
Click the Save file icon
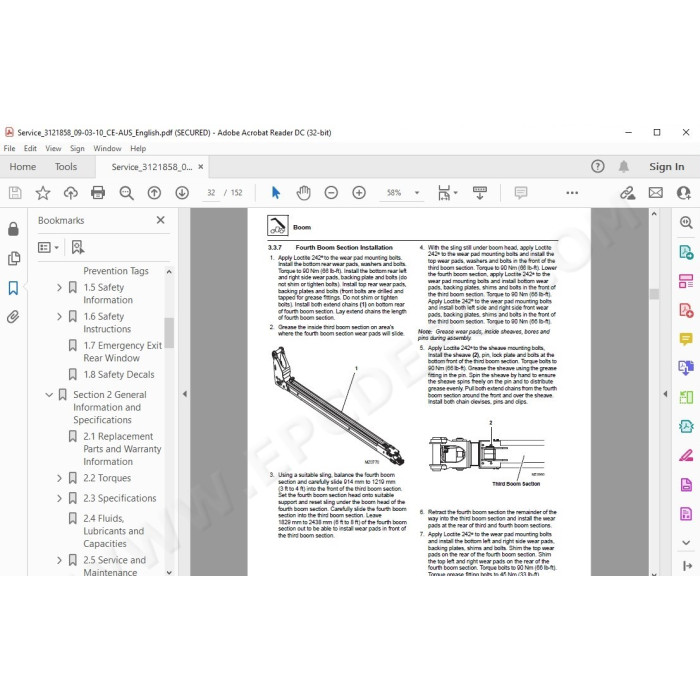(15, 193)
